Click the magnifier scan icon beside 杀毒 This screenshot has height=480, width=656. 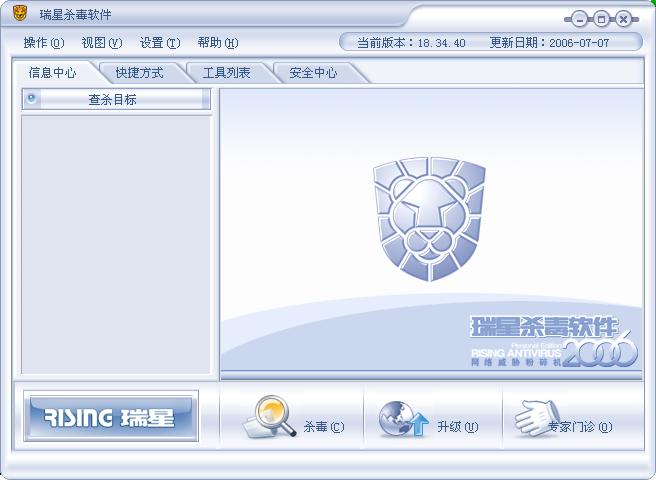[x=270, y=417]
